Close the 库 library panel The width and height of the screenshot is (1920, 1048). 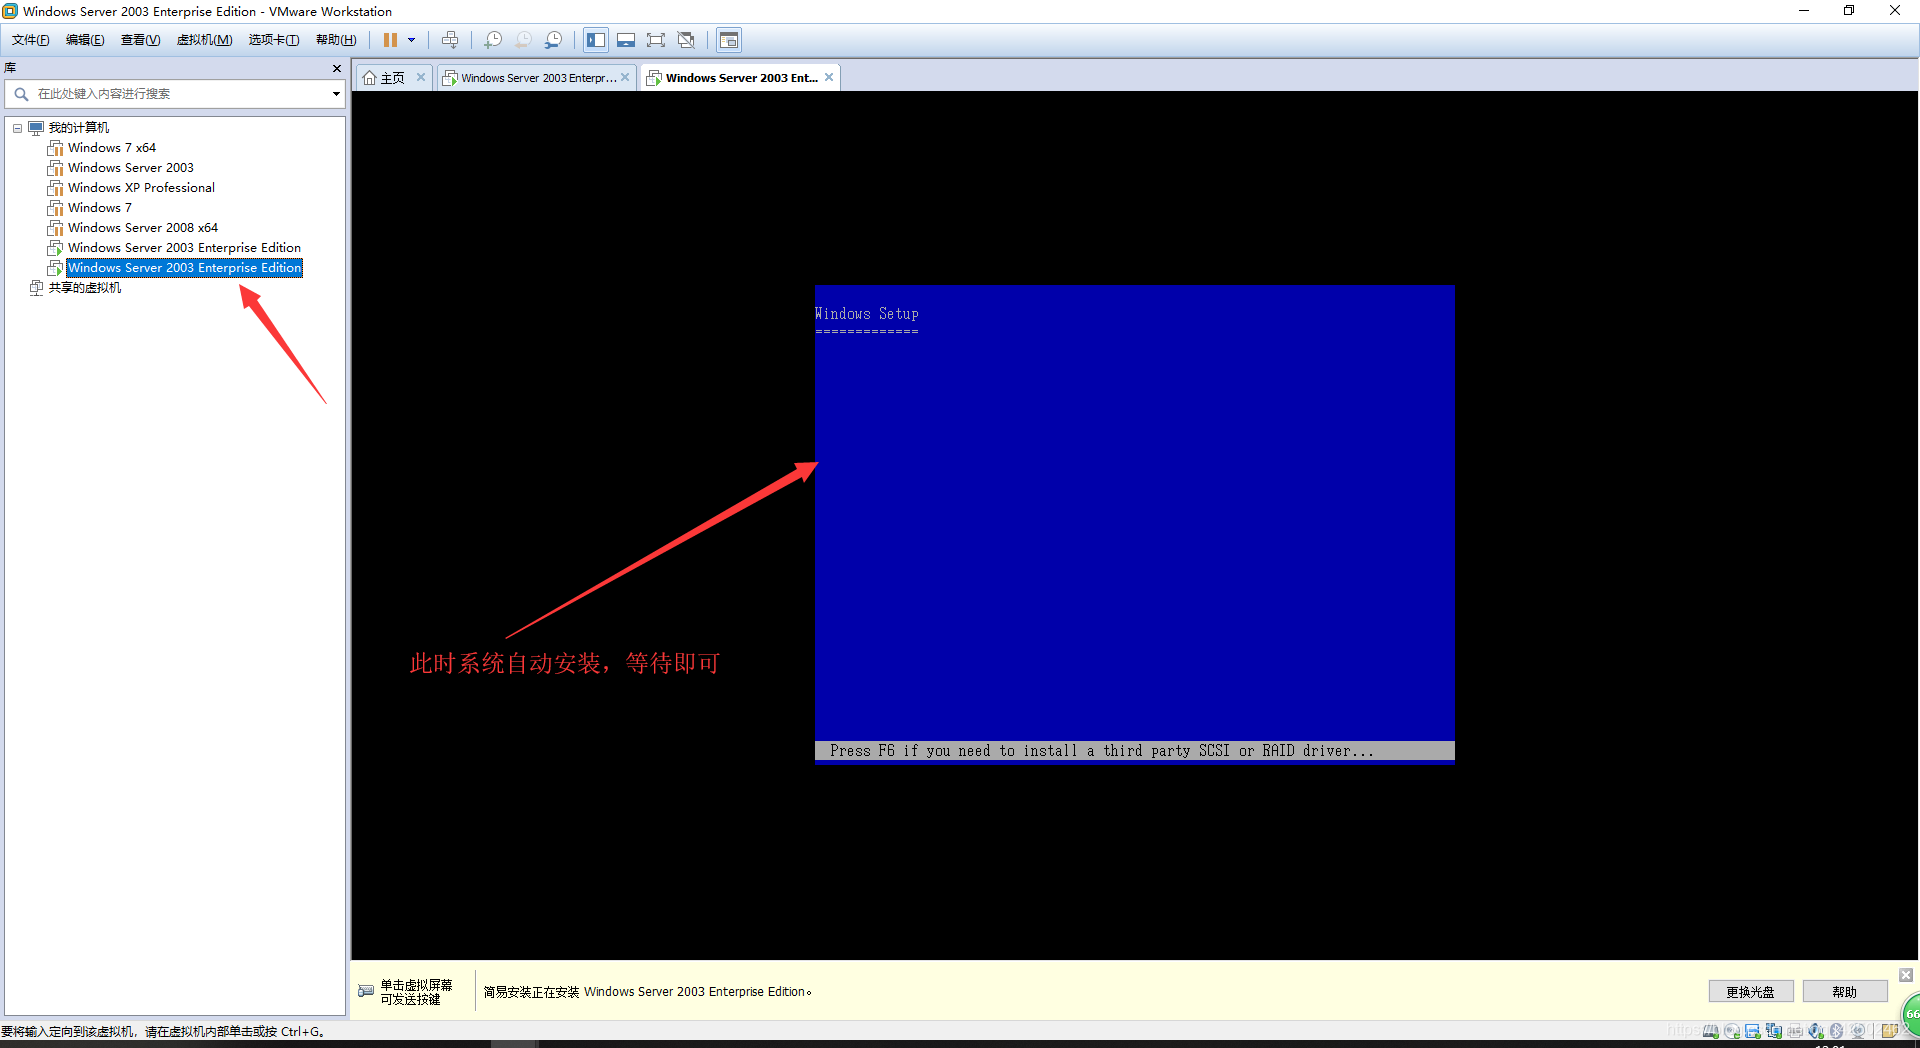[337, 68]
